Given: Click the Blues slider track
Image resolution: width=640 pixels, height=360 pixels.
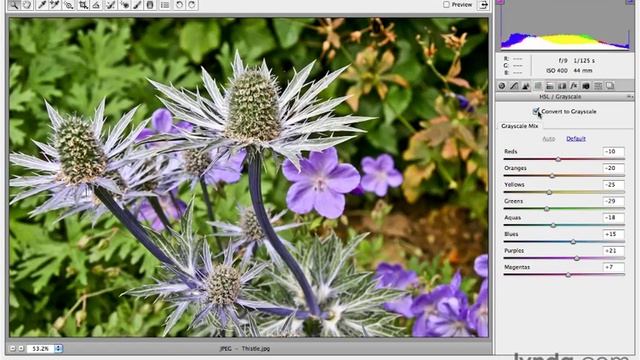Looking at the screenshot, I should coord(564,242).
